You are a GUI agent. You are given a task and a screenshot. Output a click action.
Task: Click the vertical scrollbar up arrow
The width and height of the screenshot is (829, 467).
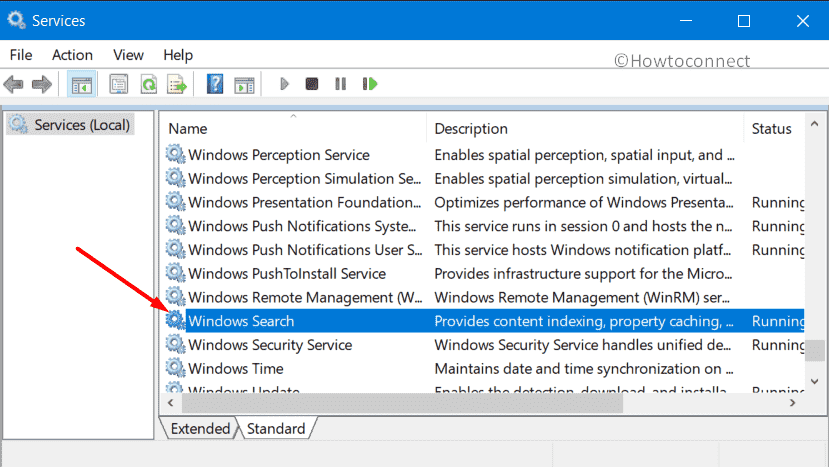(x=815, y=124)
